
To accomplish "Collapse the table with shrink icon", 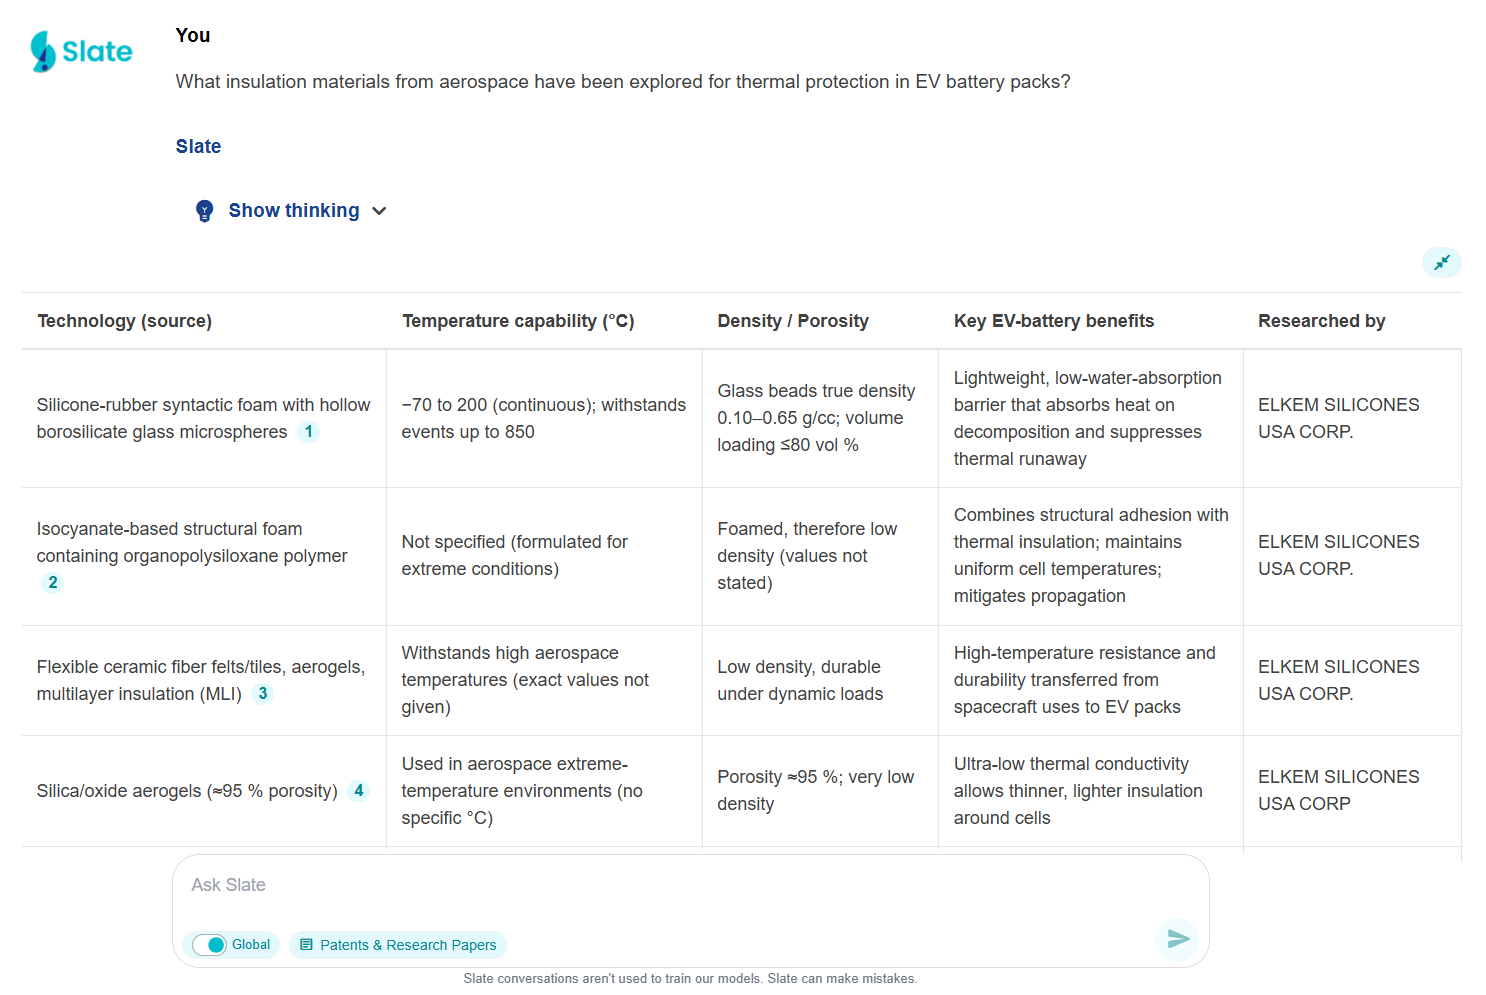I will pyautogui.click(x=1441, y=262).
